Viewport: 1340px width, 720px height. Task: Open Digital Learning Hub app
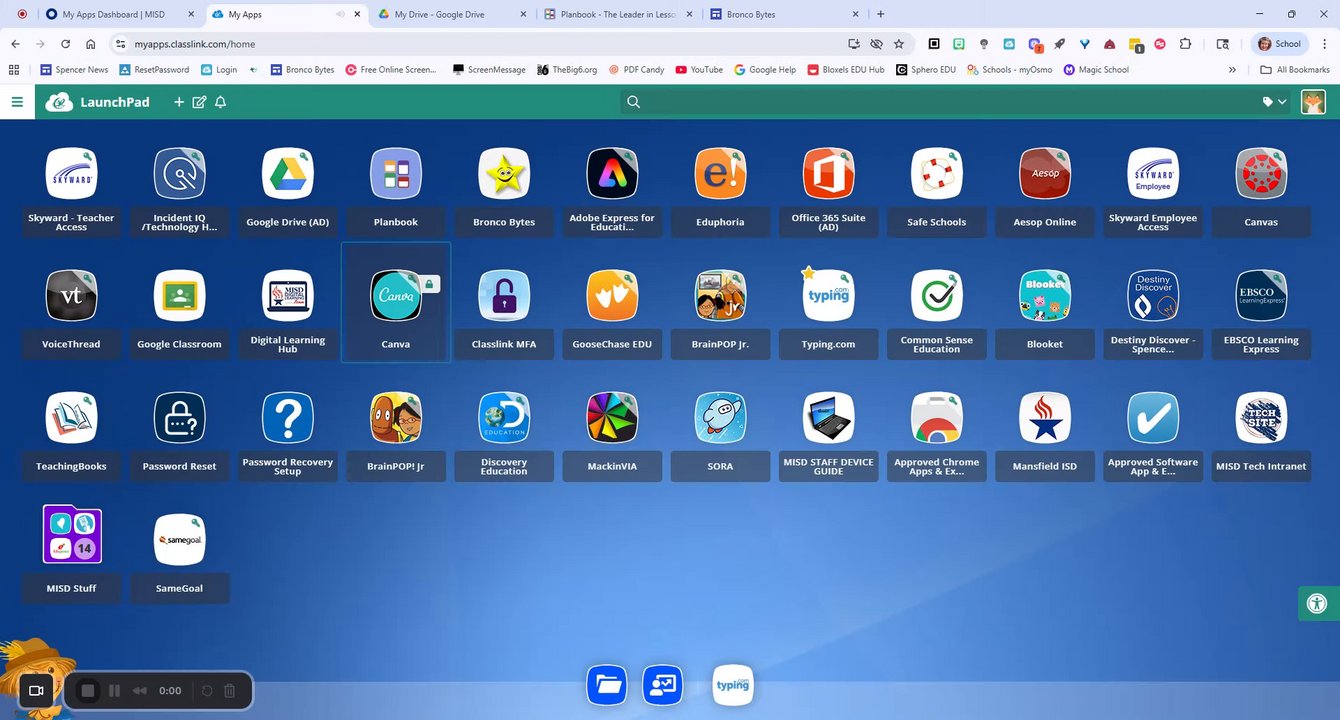[x=288, y=296]
